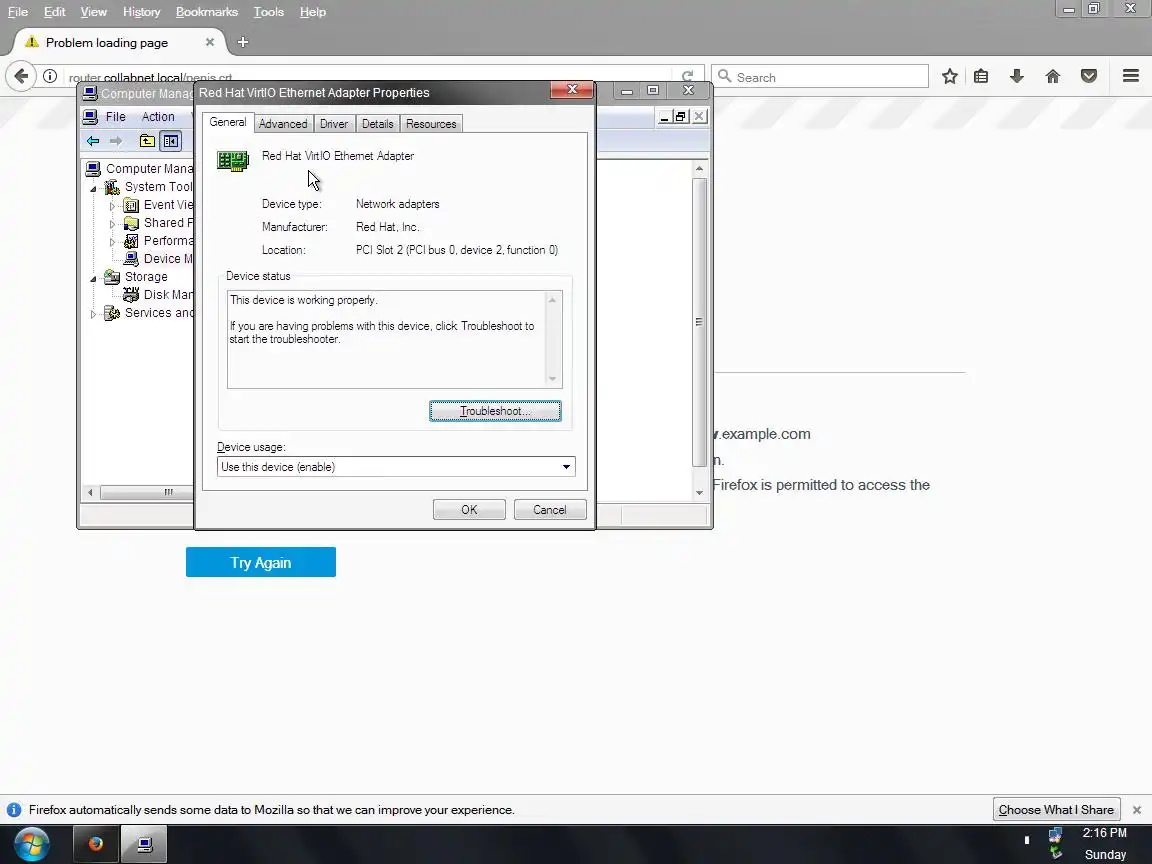The width and height of the screenshot is (1152, 864).
Task: Click info icon in notification bar
Action: [14, 810]
